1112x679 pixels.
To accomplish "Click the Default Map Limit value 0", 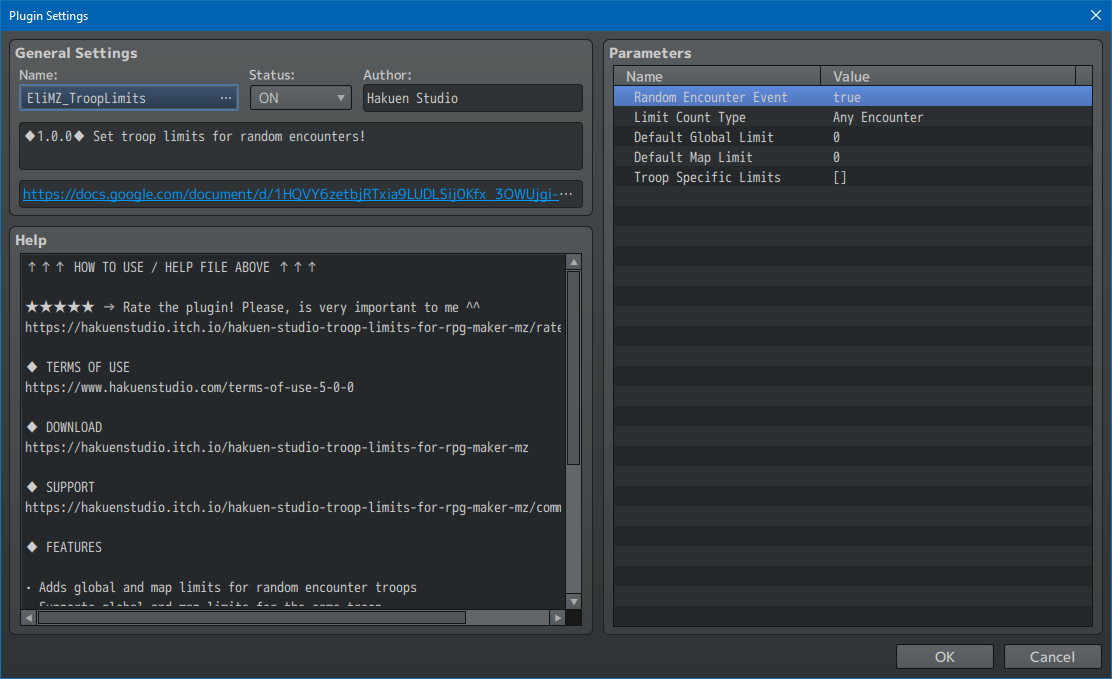I will pyautogui.click(x=836, y=157).
